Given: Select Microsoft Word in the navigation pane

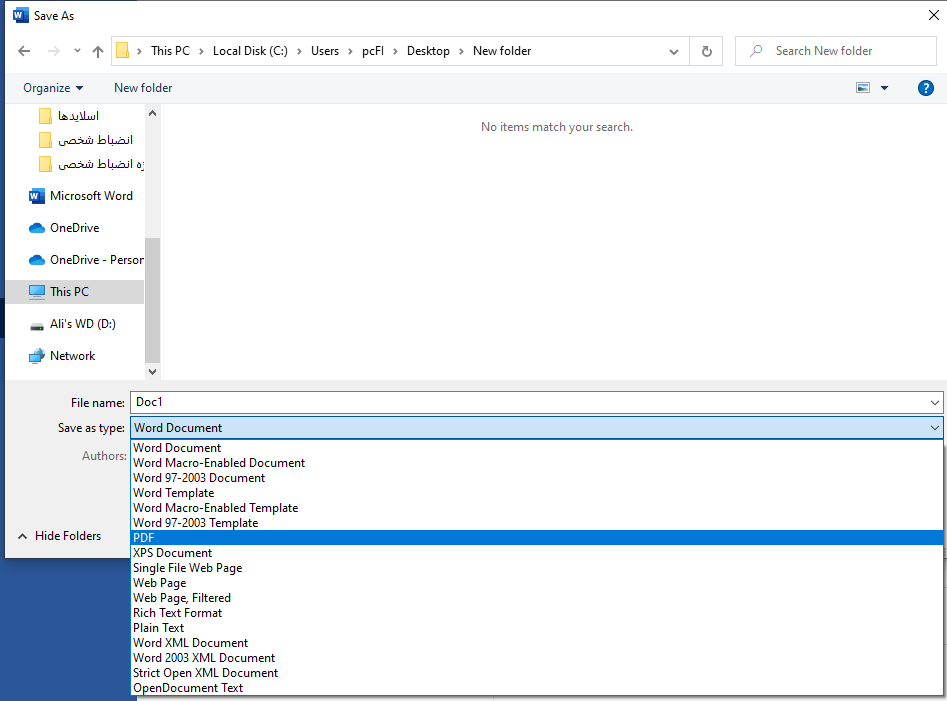Looking at the screenshot, I should [91, 196].
